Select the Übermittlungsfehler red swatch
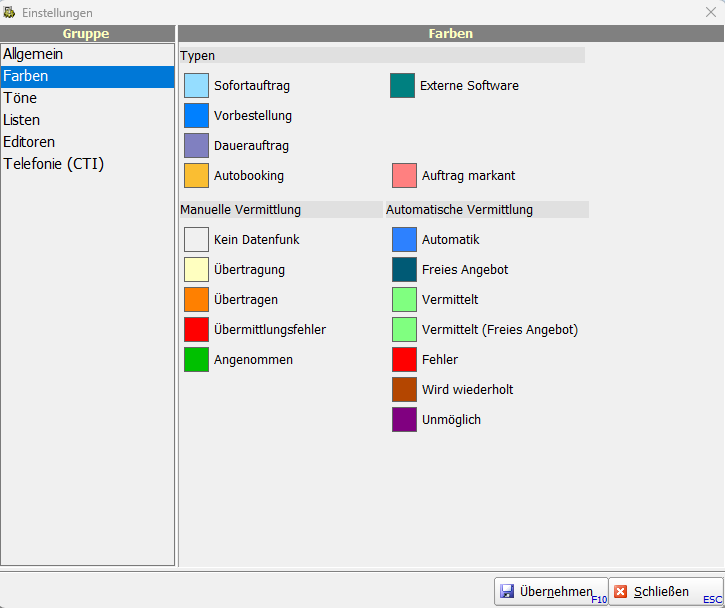This screenshot has height=608, width=725. [x=196, y=330]
